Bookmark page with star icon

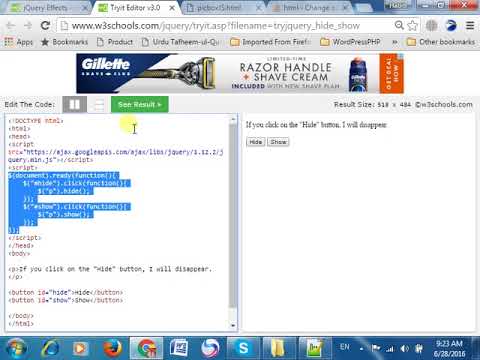pos(412,25)
